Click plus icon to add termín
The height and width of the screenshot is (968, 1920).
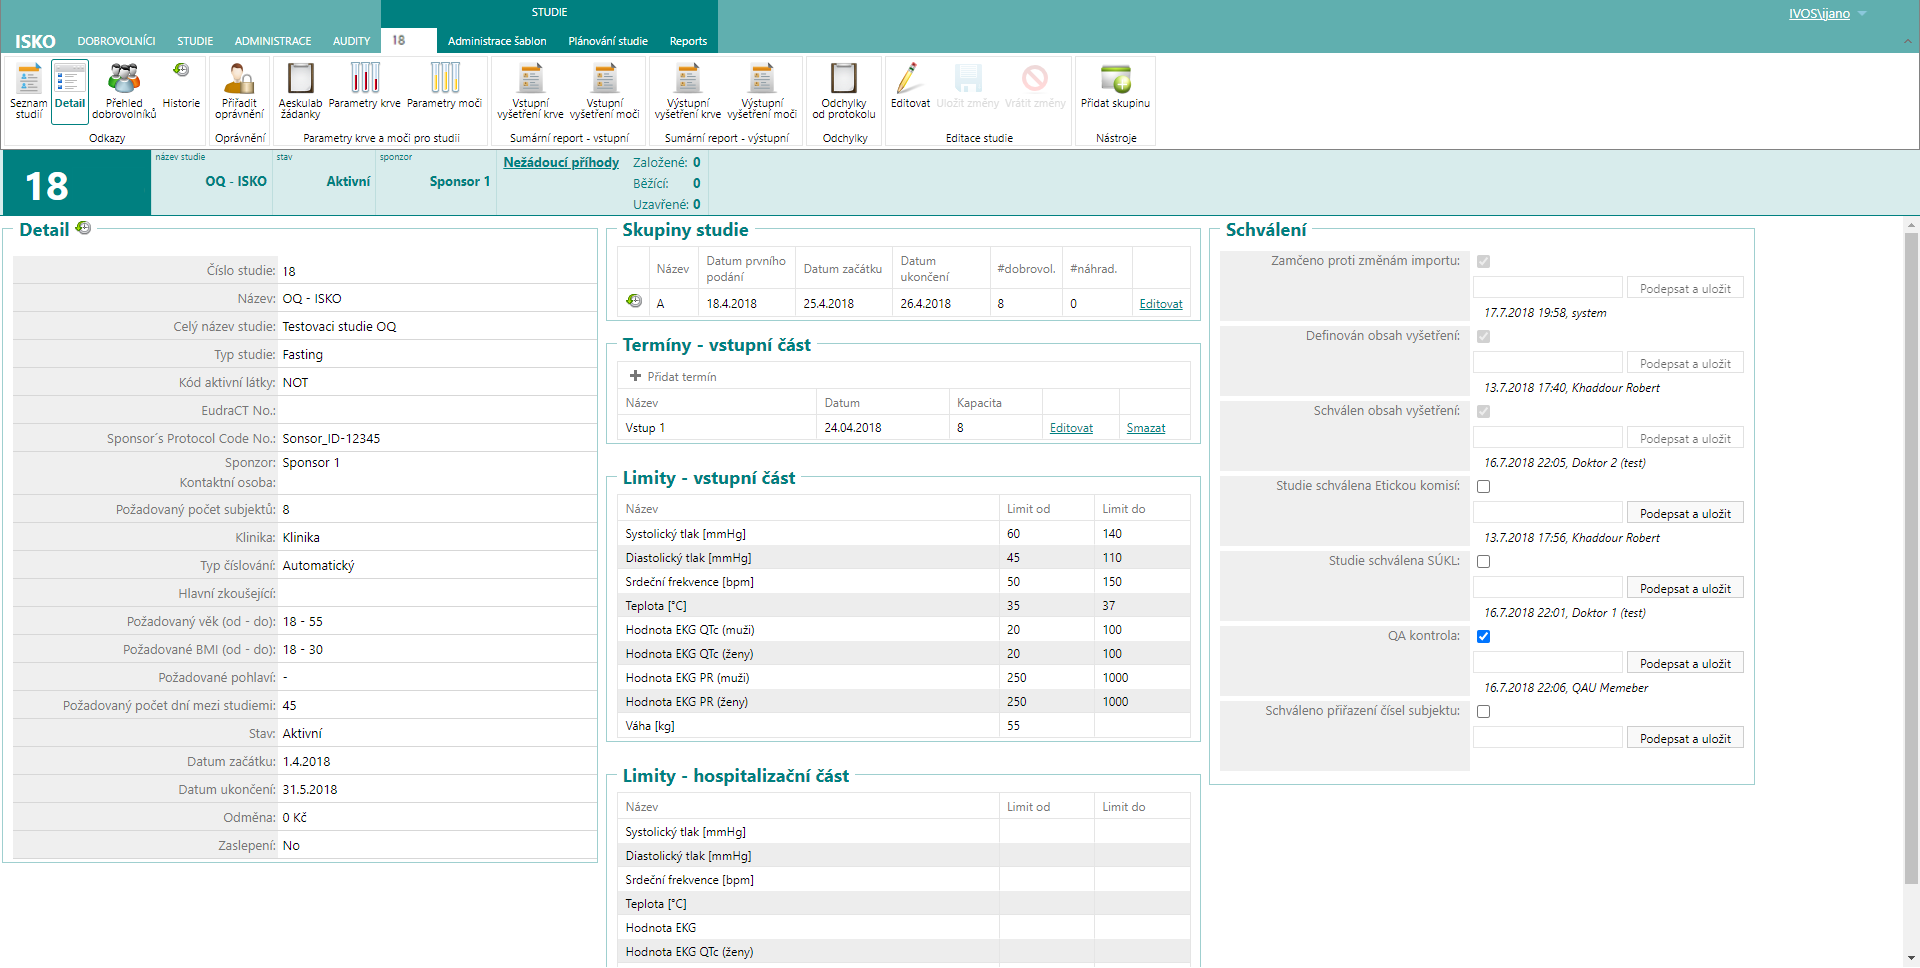[635, 376]
